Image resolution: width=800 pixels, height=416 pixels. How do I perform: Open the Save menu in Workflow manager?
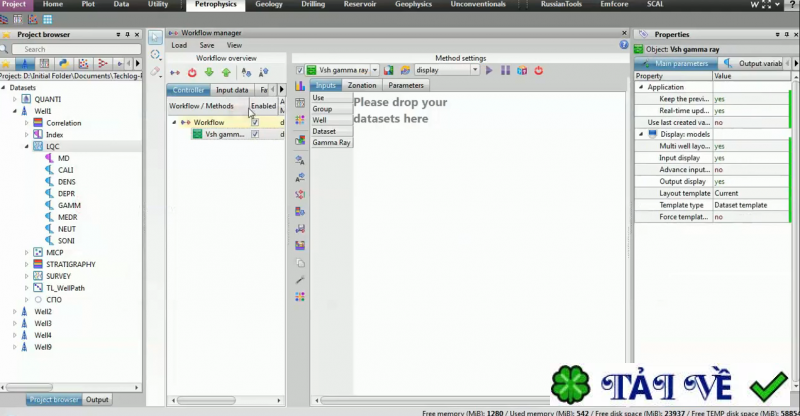[207, 45]
